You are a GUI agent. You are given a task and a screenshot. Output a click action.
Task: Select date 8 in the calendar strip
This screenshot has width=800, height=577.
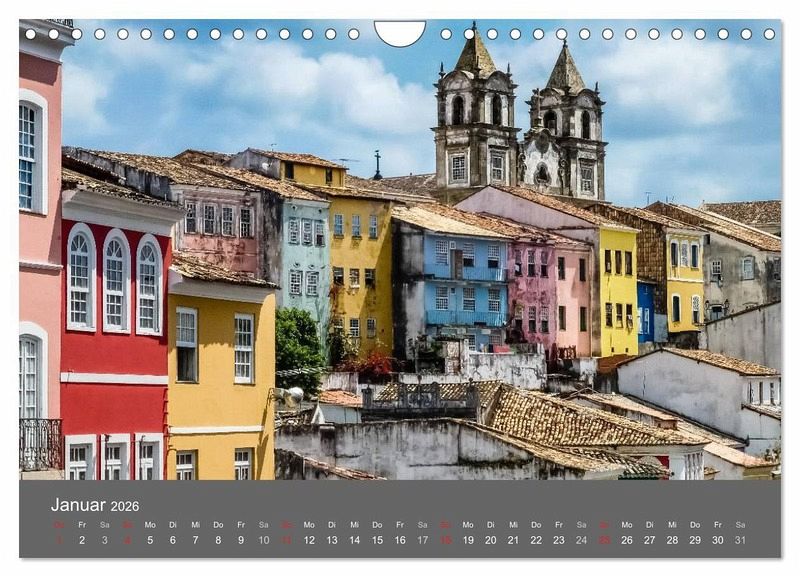pyautogui.click(x=218, y=540)
